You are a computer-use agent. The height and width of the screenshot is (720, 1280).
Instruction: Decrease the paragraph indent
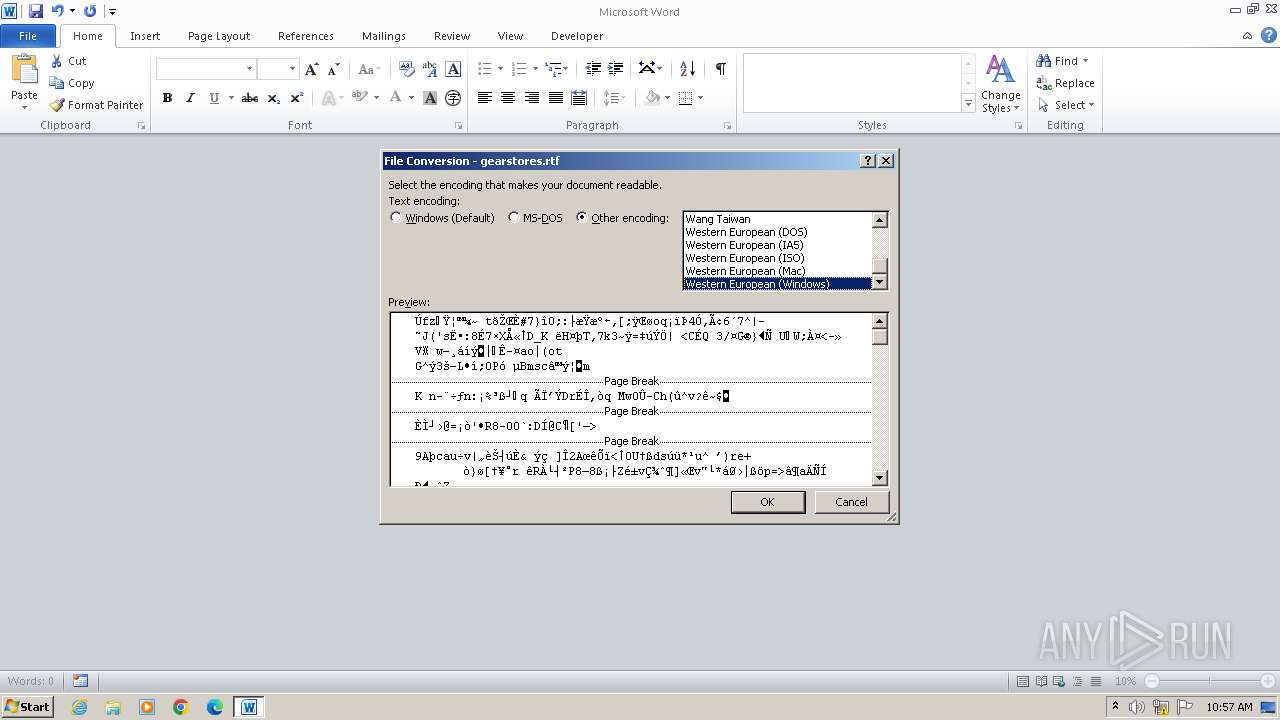pyautogui.click(x=593, y=69)
